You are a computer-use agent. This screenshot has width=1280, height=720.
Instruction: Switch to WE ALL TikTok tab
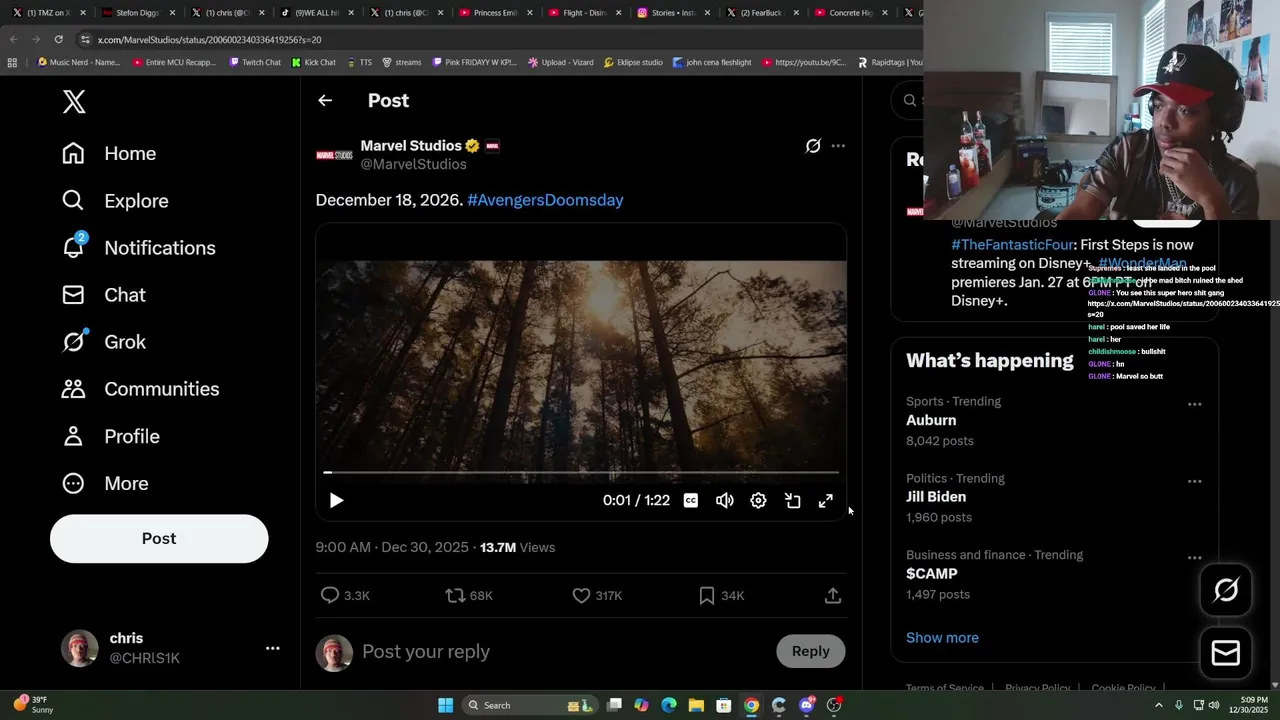(318, 13)
